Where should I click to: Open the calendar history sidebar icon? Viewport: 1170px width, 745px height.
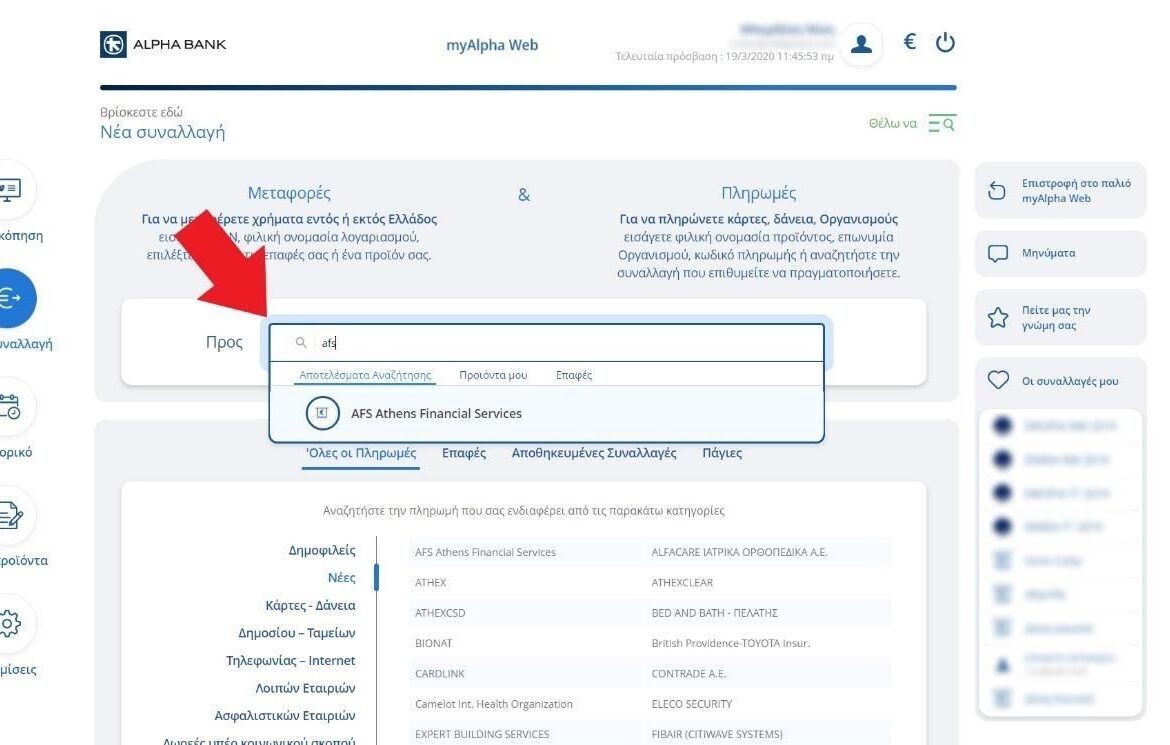(11, 407)
